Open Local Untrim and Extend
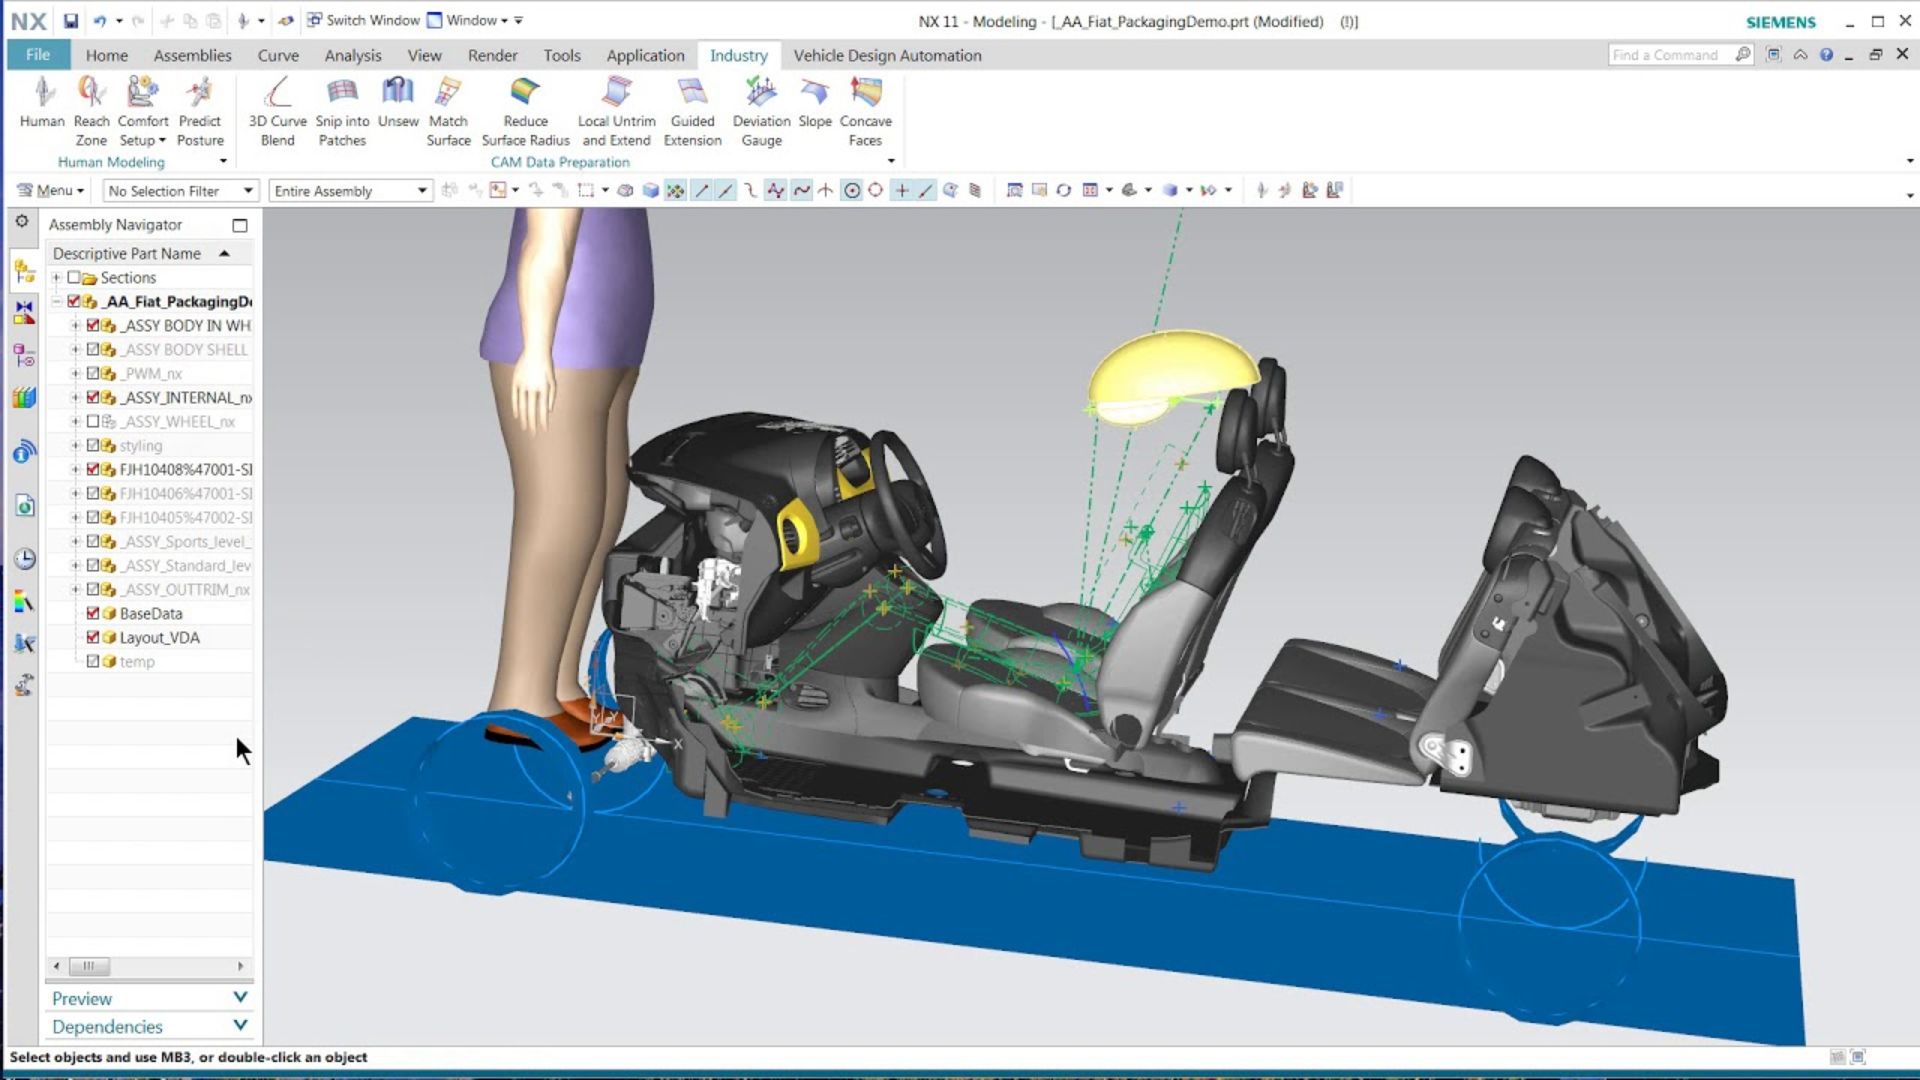 click(x=616, y=112)
